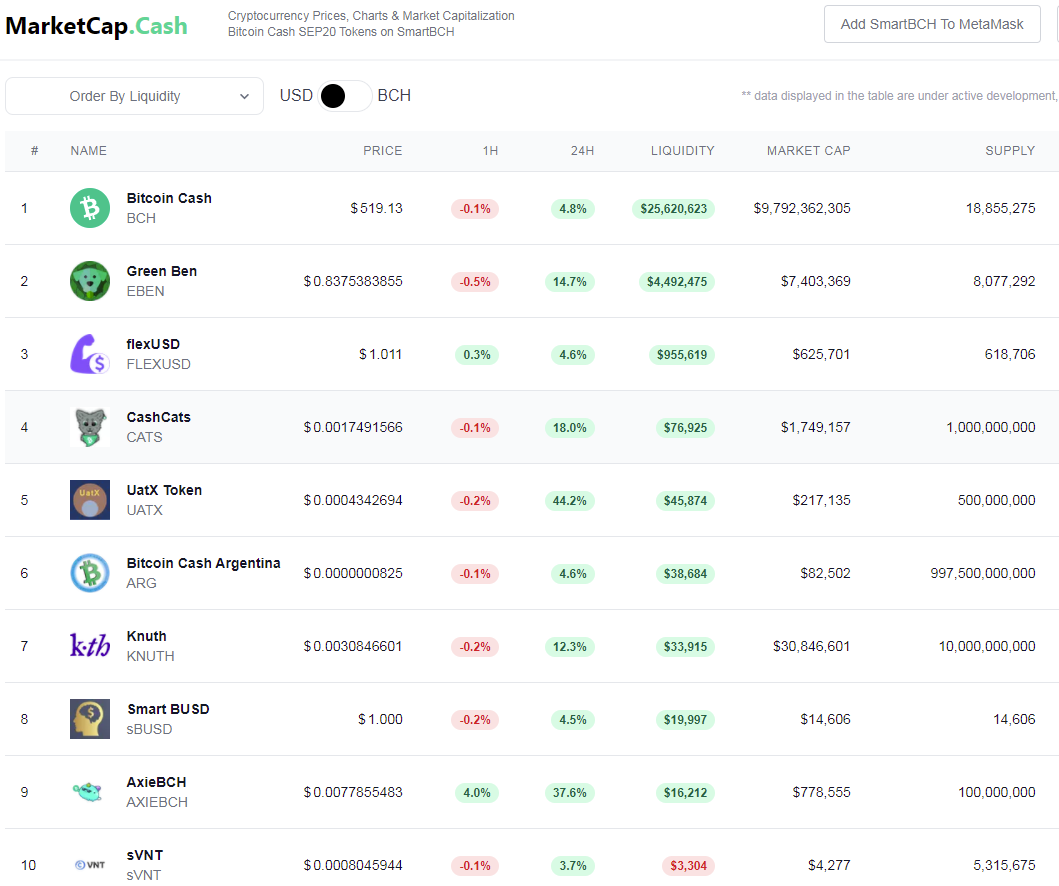1059x886 pixels.
Task: Open the UatX Token name
Action: click(164, 490)
